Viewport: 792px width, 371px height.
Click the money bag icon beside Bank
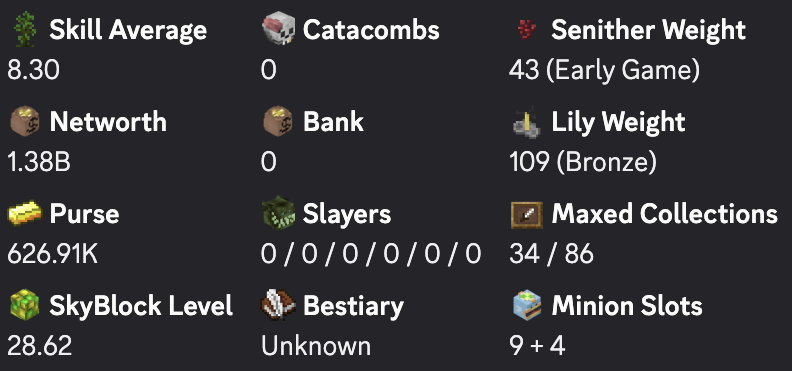click(x=278, y=122)
